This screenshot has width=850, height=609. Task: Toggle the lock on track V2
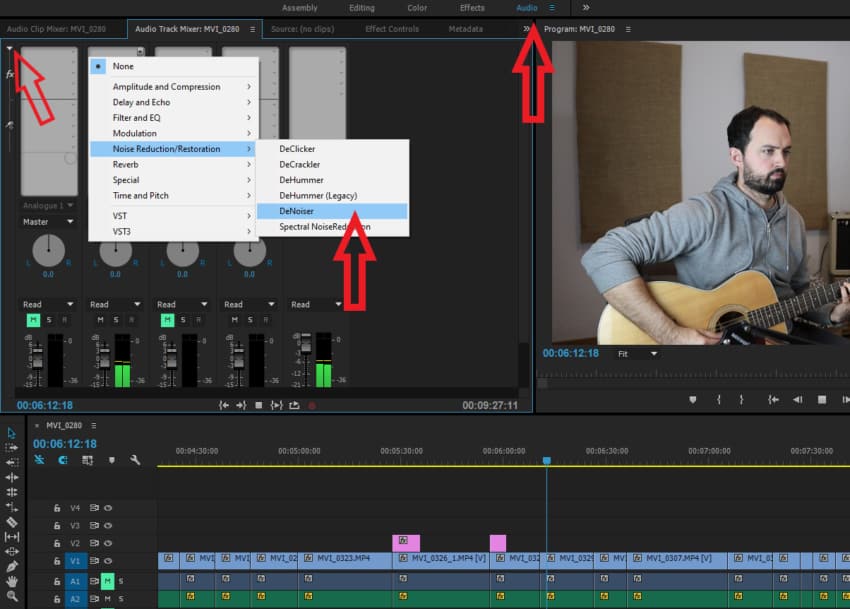point(57,543)
